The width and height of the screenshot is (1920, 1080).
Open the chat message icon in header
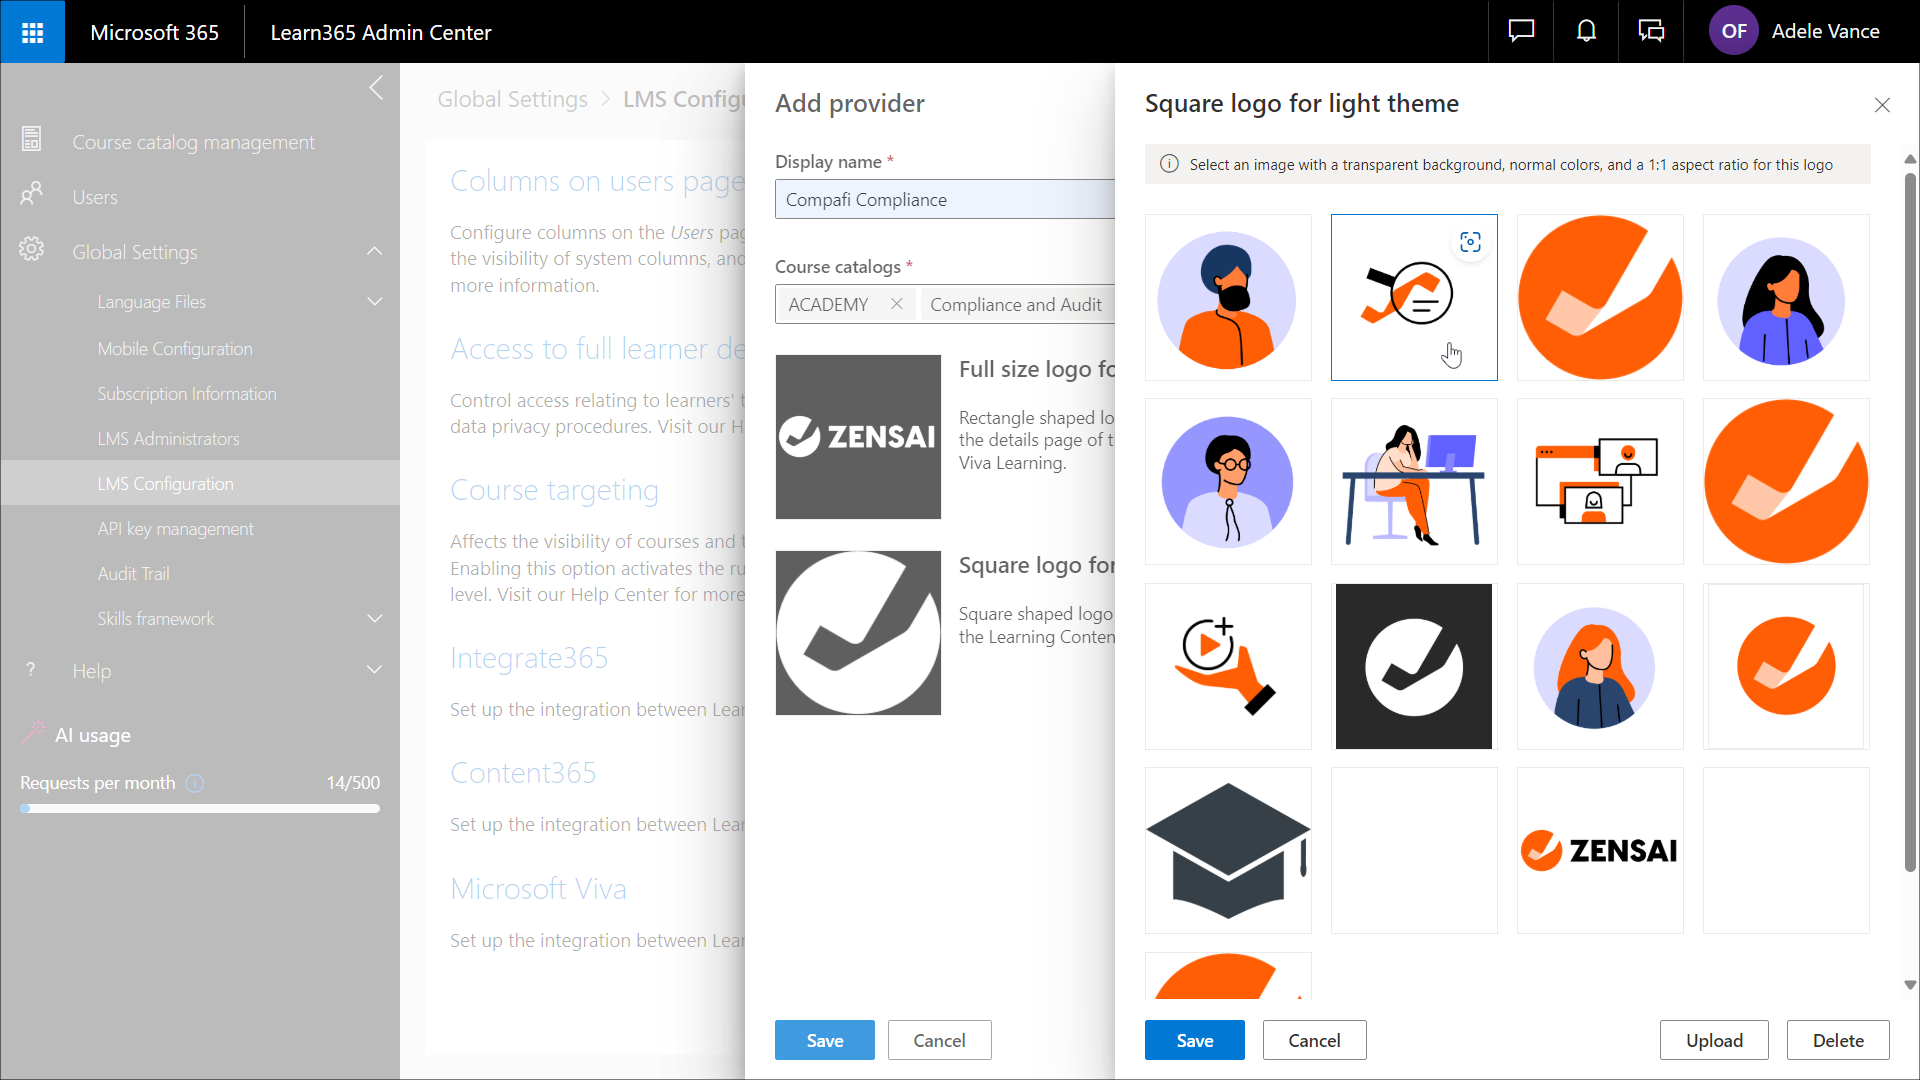tap(1521, 31)
